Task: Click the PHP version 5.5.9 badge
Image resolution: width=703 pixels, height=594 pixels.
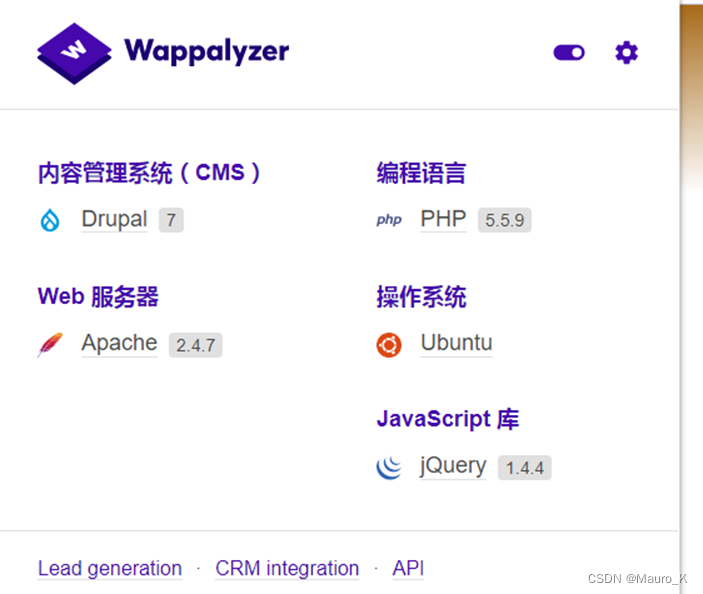Action: pos(504,220)
